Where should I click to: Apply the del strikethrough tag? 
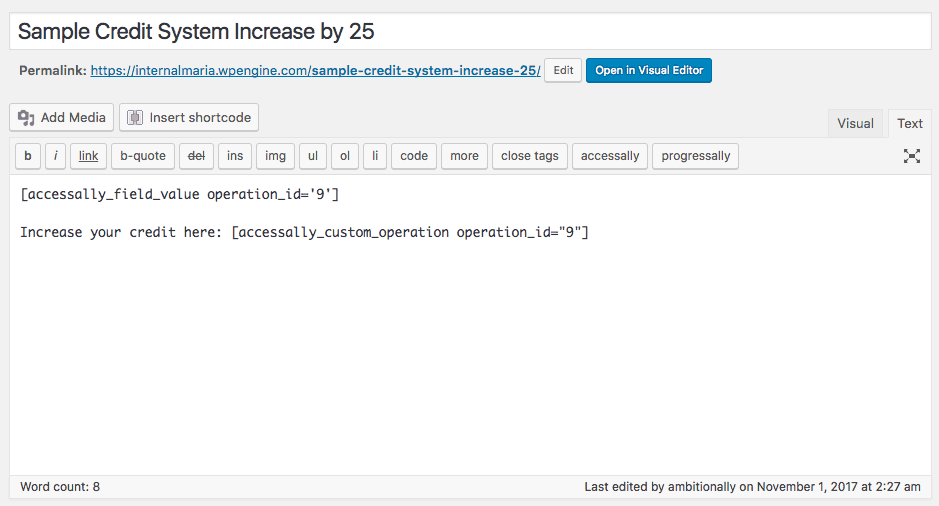pos(197,156)
